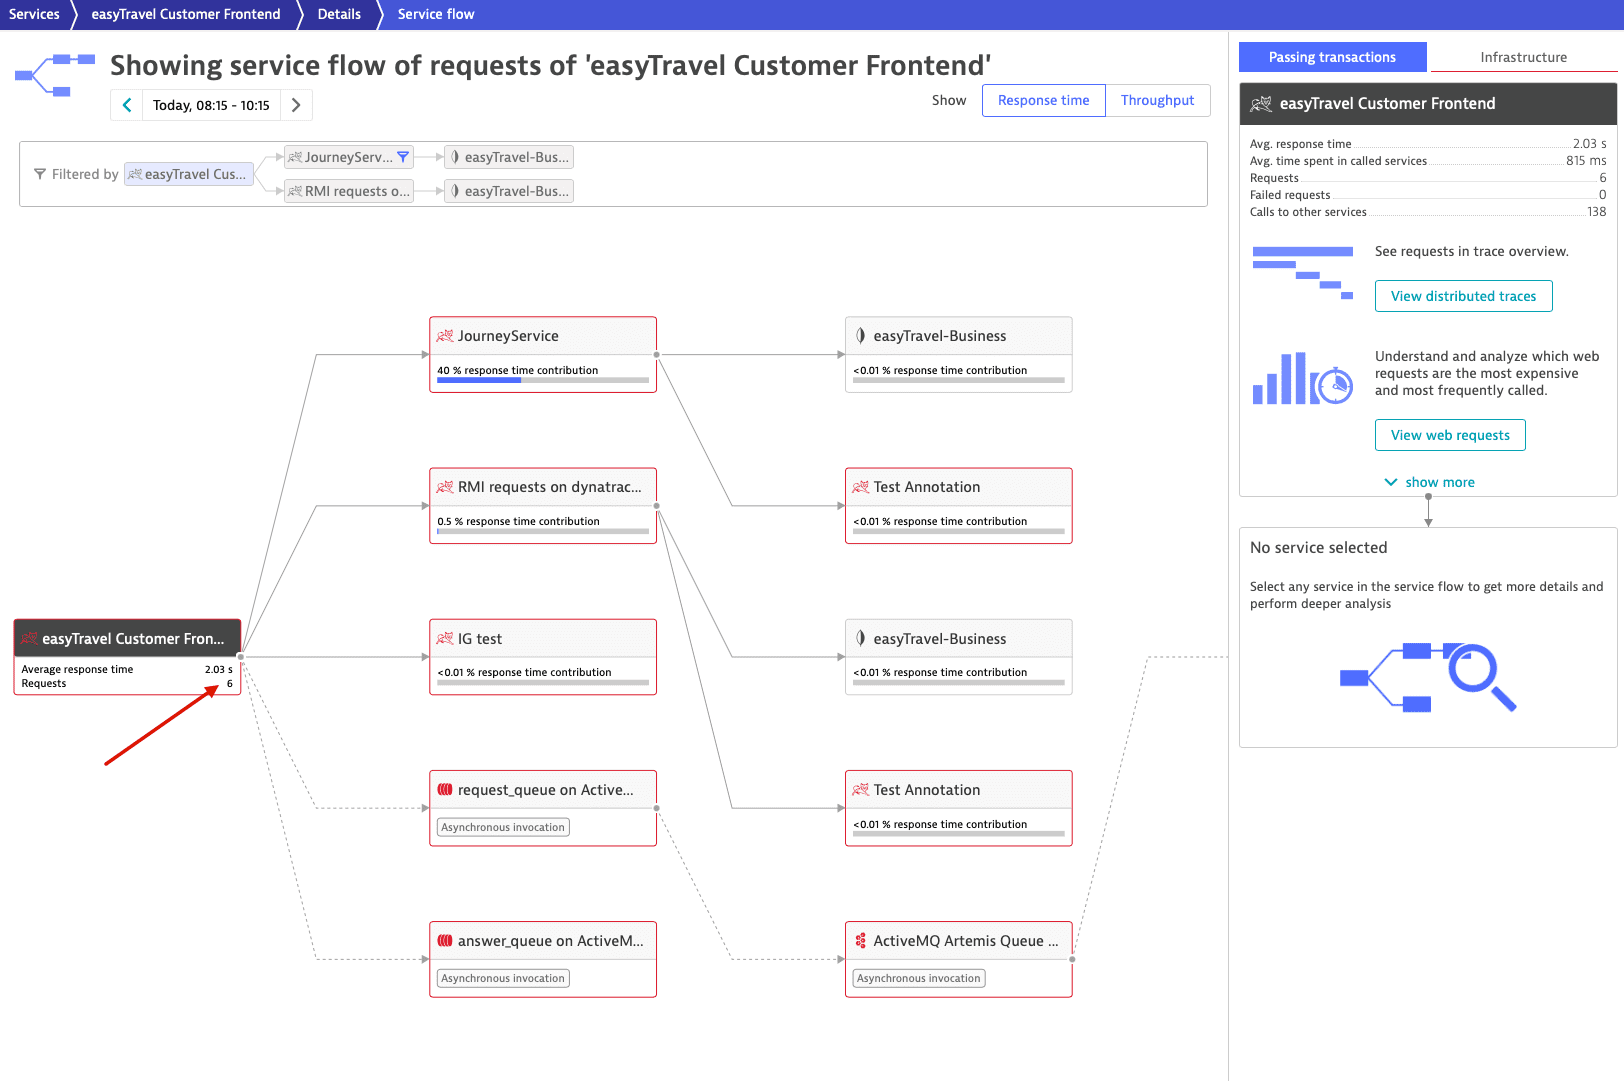Image resolution: width=1624 pixels, height=1081 pixels.
Task: Click the request_queue on ActiveMQ queue icon
Action: pyautogui.click(x=445, y=790)
